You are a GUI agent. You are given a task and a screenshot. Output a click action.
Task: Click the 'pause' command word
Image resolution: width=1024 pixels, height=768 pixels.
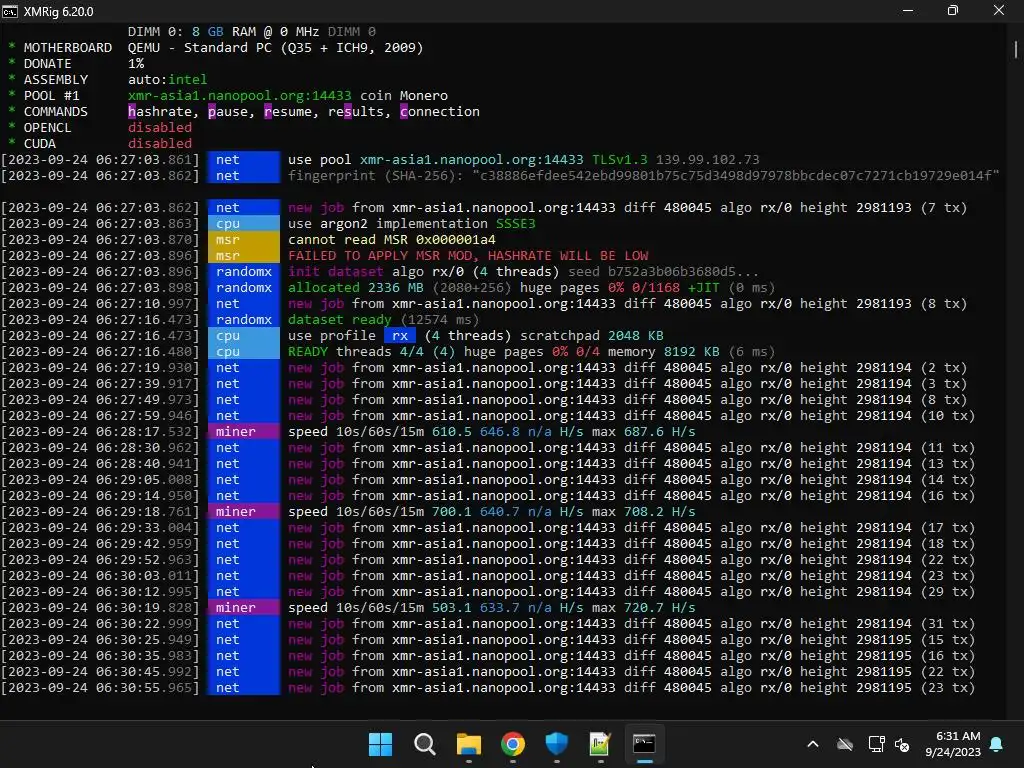(x=228, y=112)
